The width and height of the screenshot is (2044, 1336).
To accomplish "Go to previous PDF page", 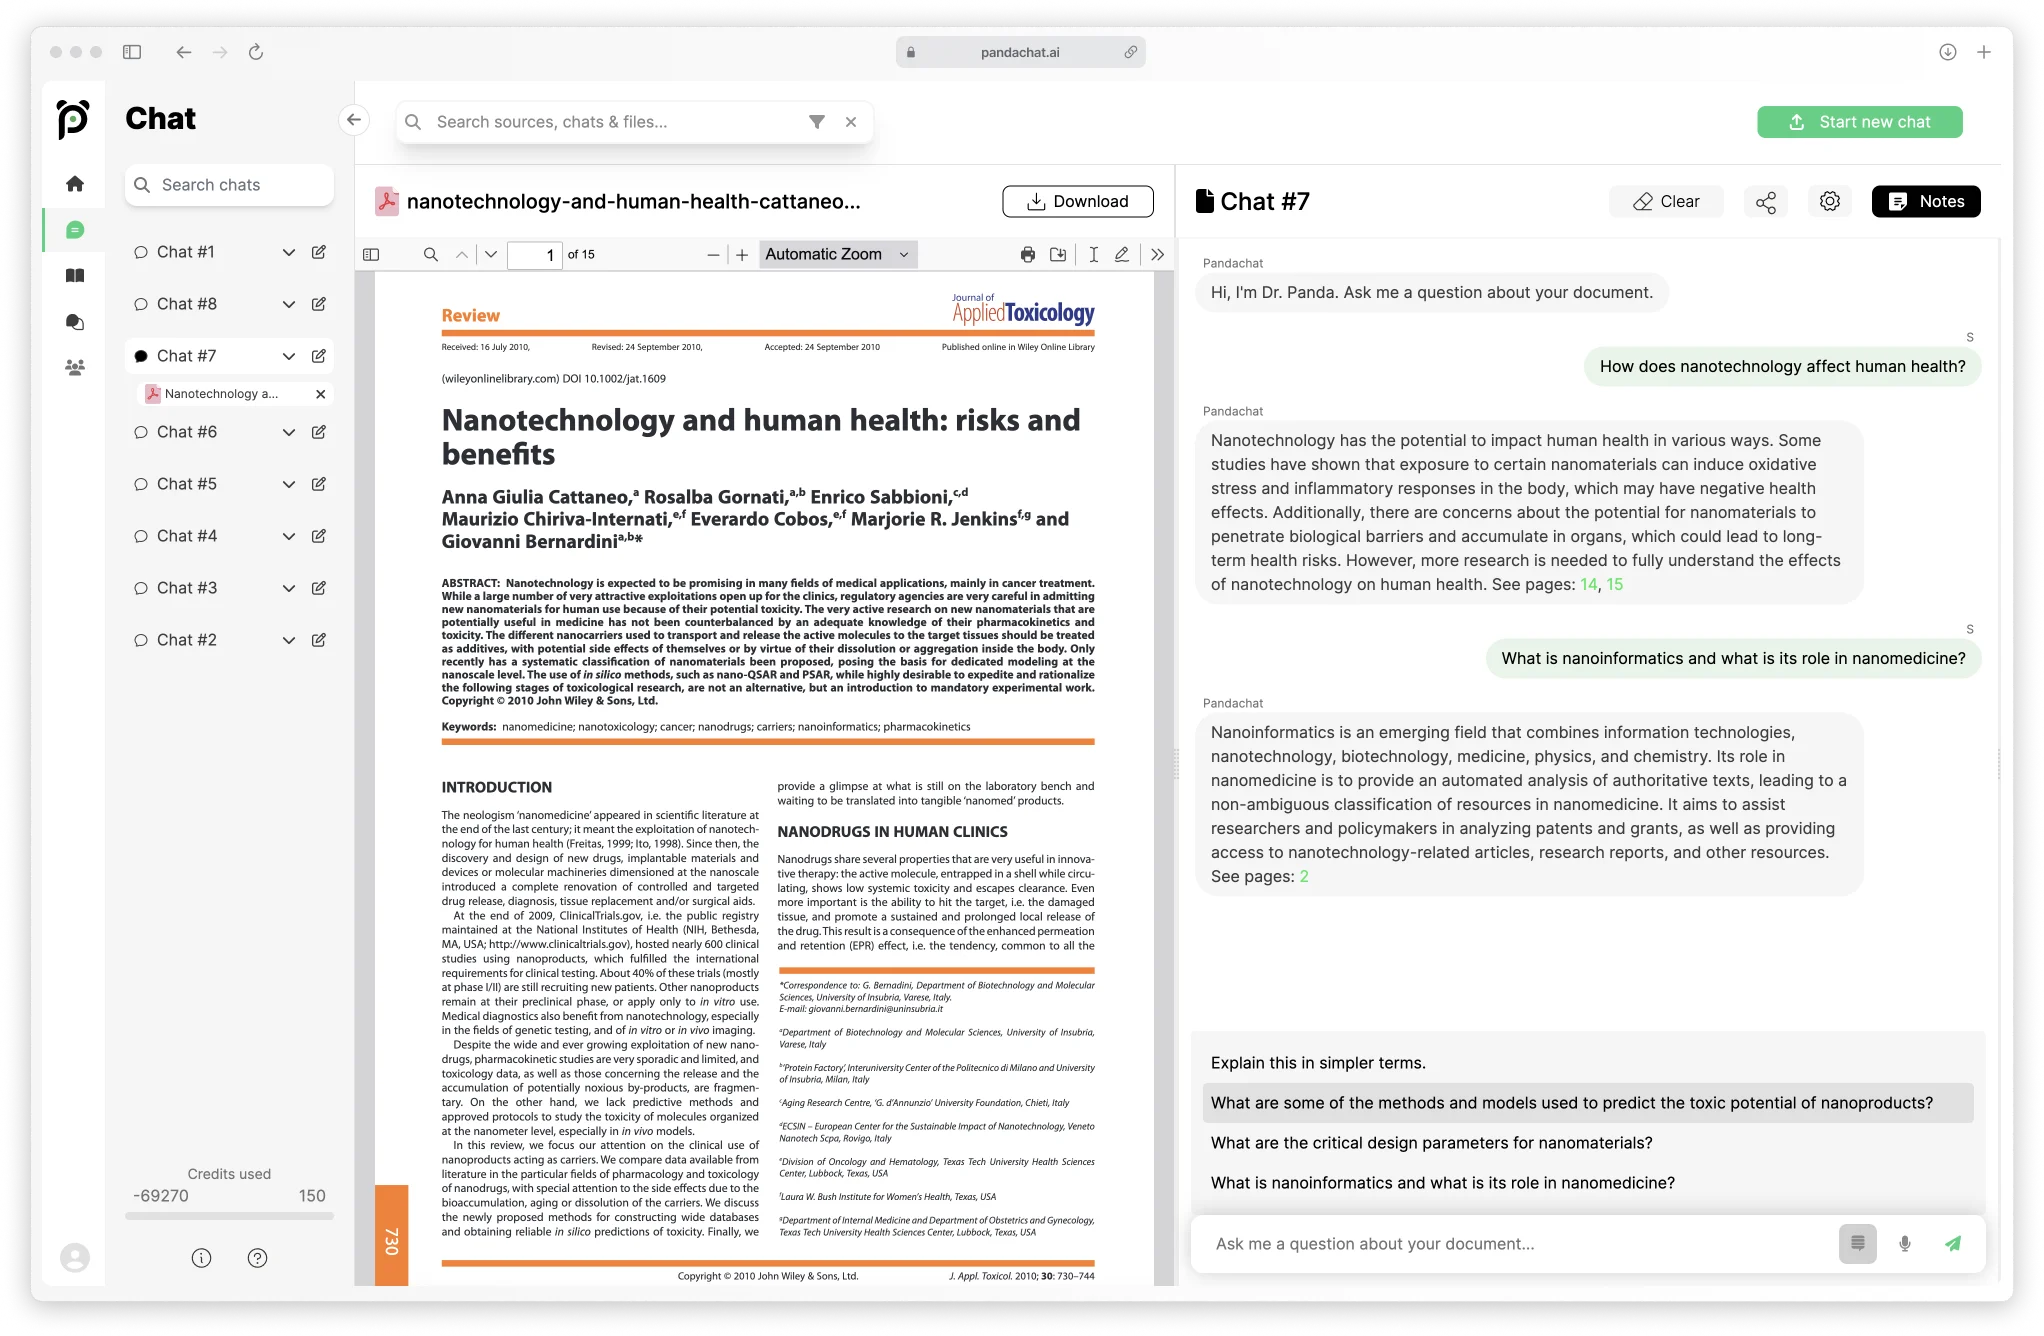I will (462, 255).
